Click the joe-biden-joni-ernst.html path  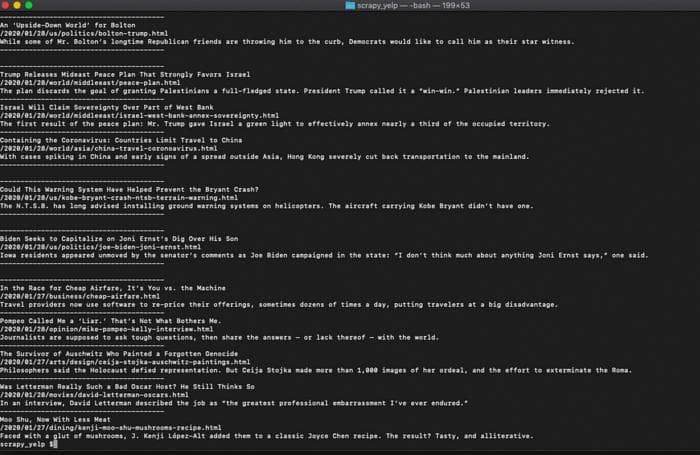100,247
